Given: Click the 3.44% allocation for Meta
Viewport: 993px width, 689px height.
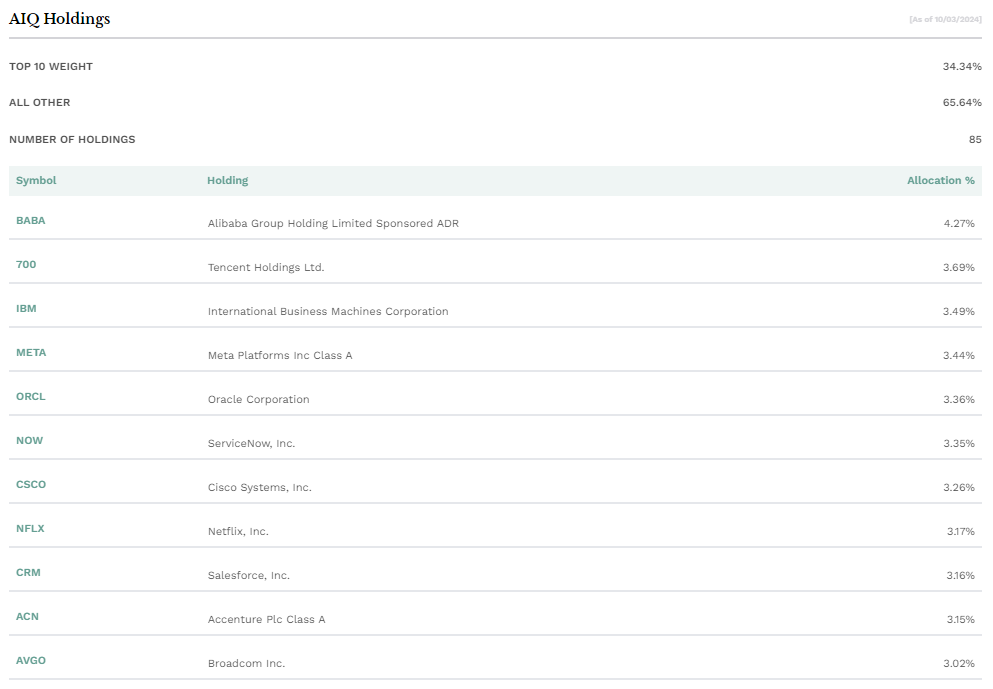Looking at the screenshot, I should [959, 355].
